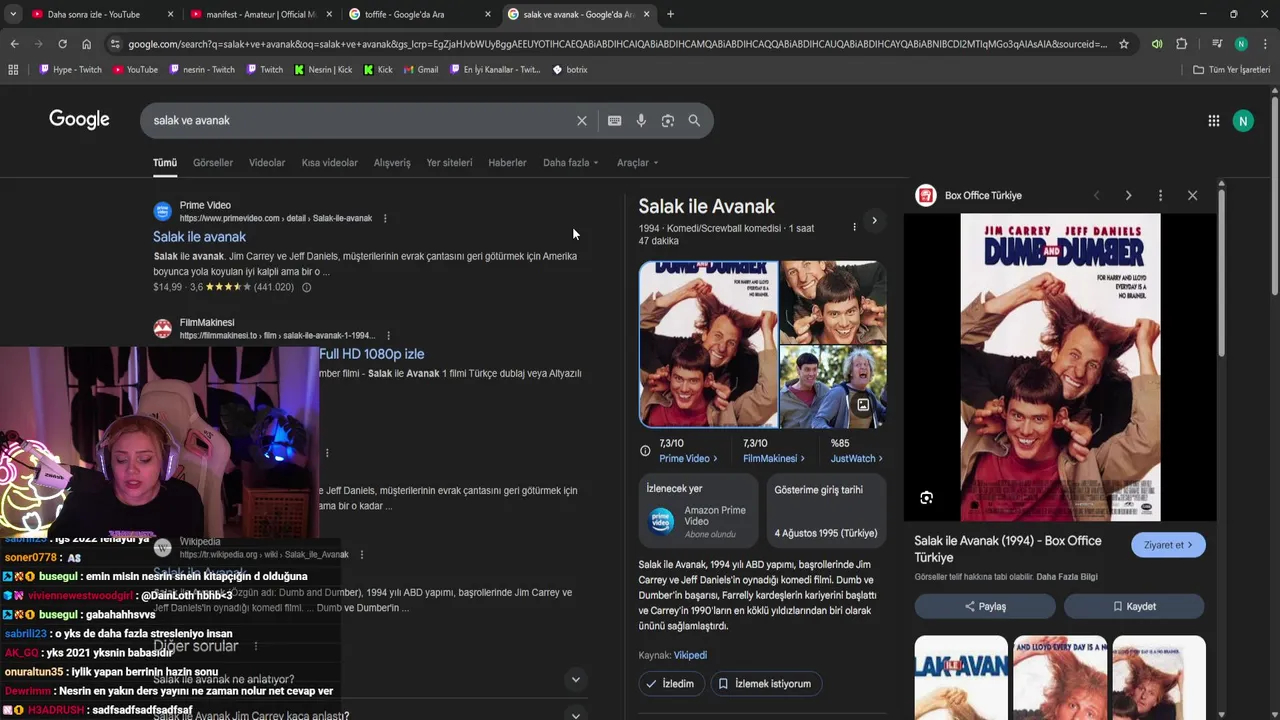Click in the Google search input field
The height and width of the screenshot is (720, 1280).
[360, 121]
